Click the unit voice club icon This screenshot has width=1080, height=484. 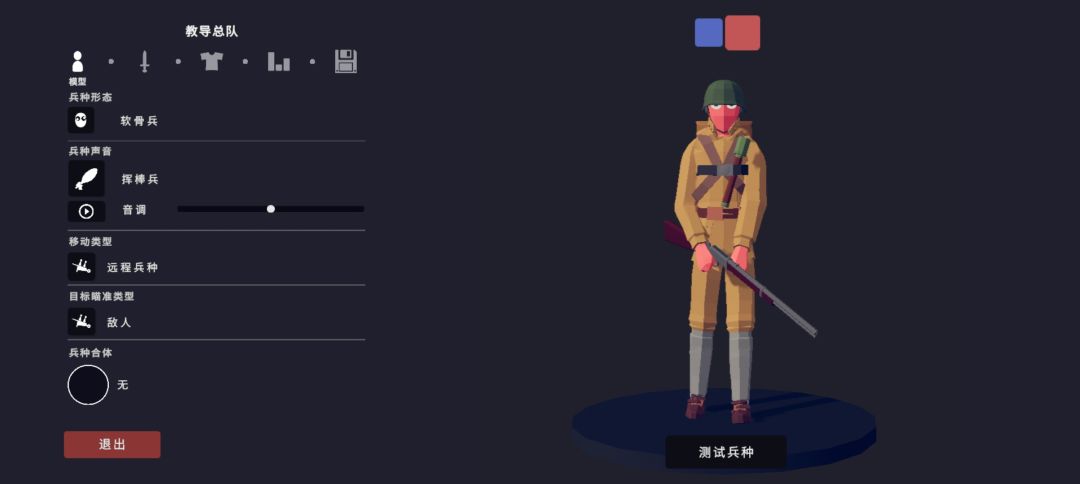coord(87,179)
